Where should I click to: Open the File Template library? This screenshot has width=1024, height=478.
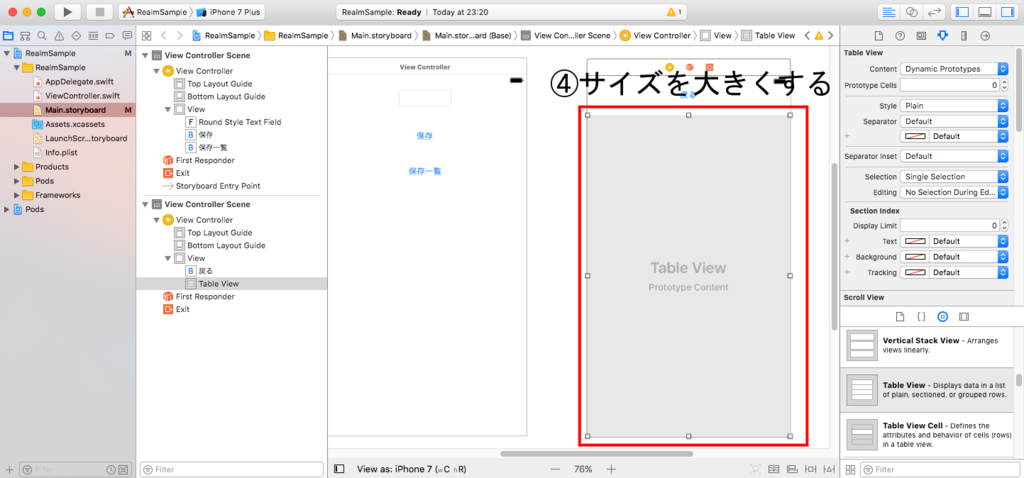coord(900,317)
